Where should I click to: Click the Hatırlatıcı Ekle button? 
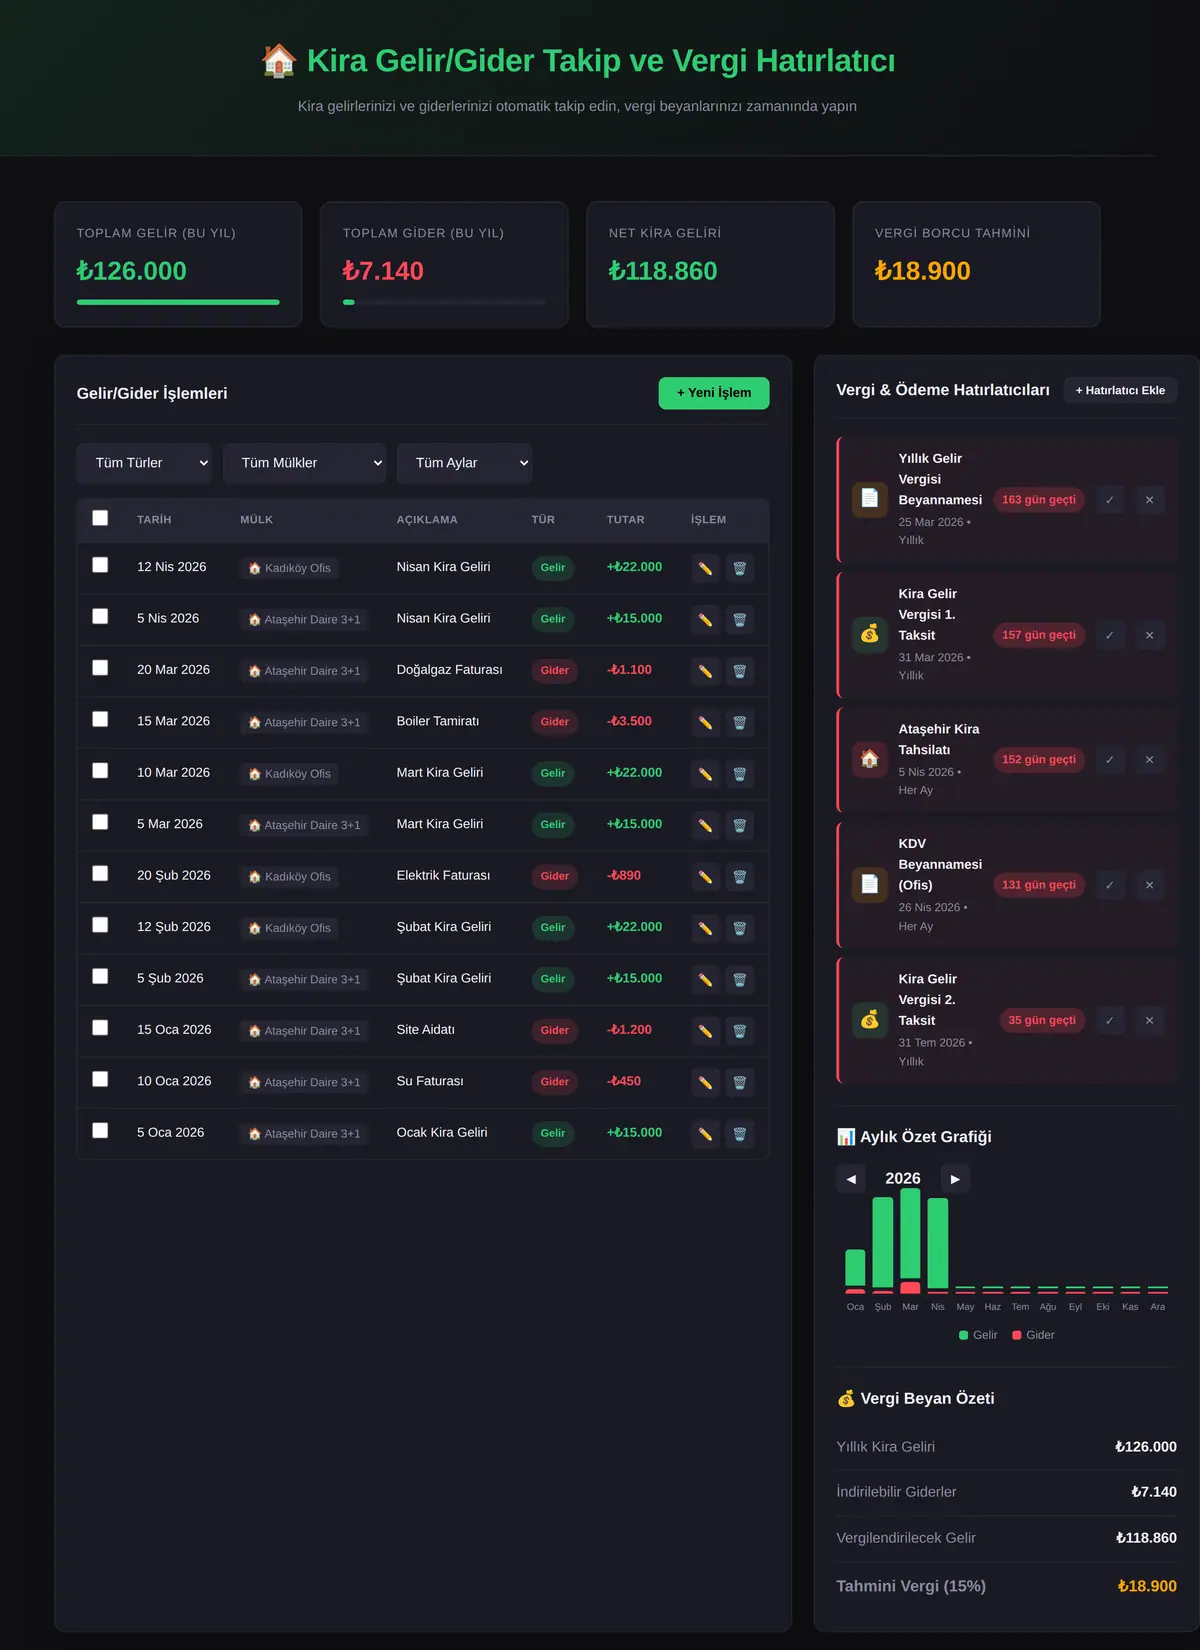coord(1120,390)
